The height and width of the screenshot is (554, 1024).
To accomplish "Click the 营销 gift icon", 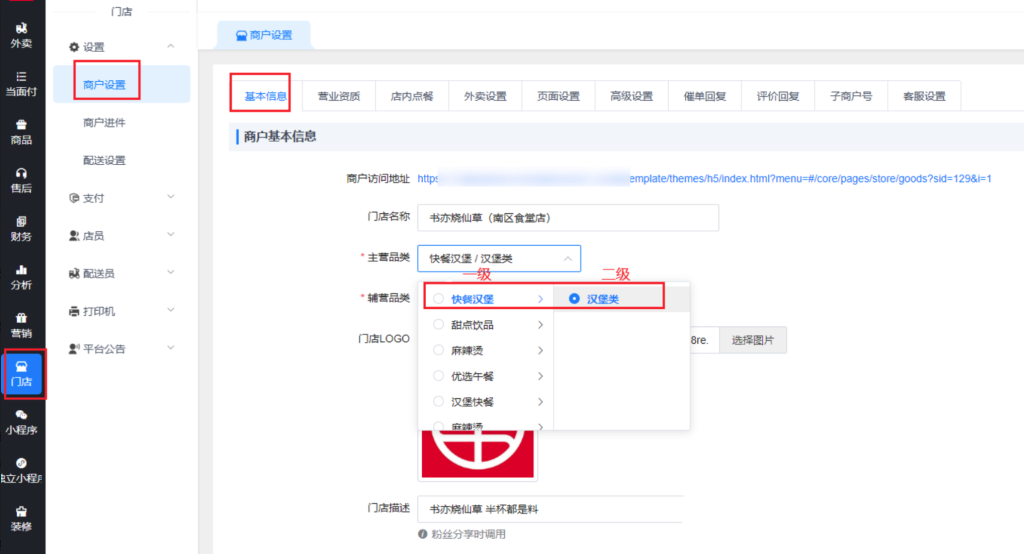I will (21, 324).
